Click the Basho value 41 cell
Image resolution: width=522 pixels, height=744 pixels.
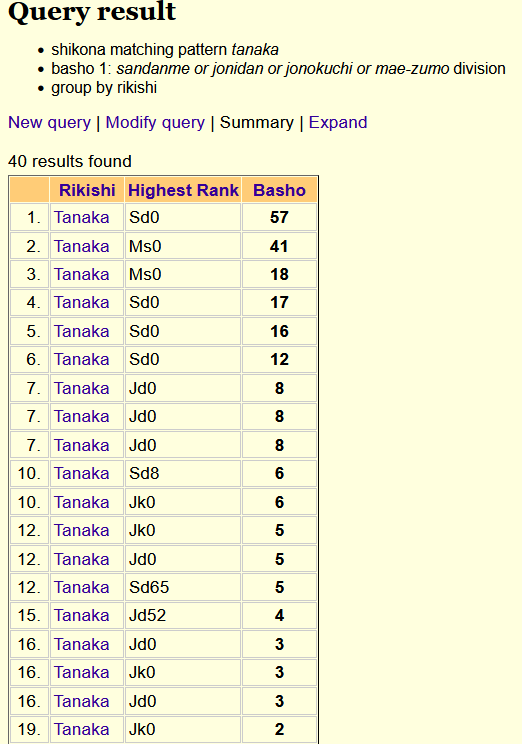click(279, 246)
